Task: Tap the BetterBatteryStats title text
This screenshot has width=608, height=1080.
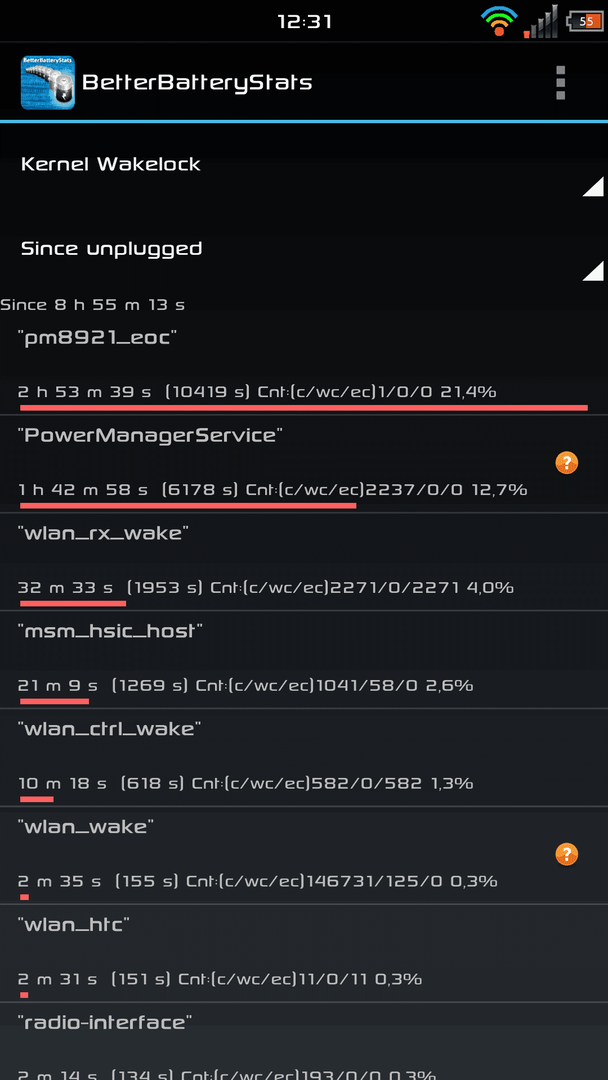Action: pyautogui.click(x=197, y=83)
